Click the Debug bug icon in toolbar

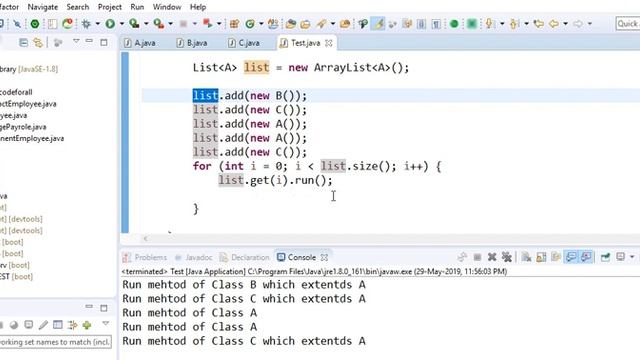coord(86,24)
